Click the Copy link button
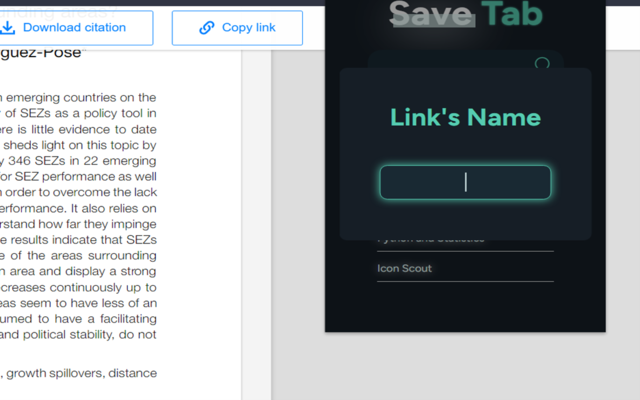640x400 pixels. tap(237, 28)
